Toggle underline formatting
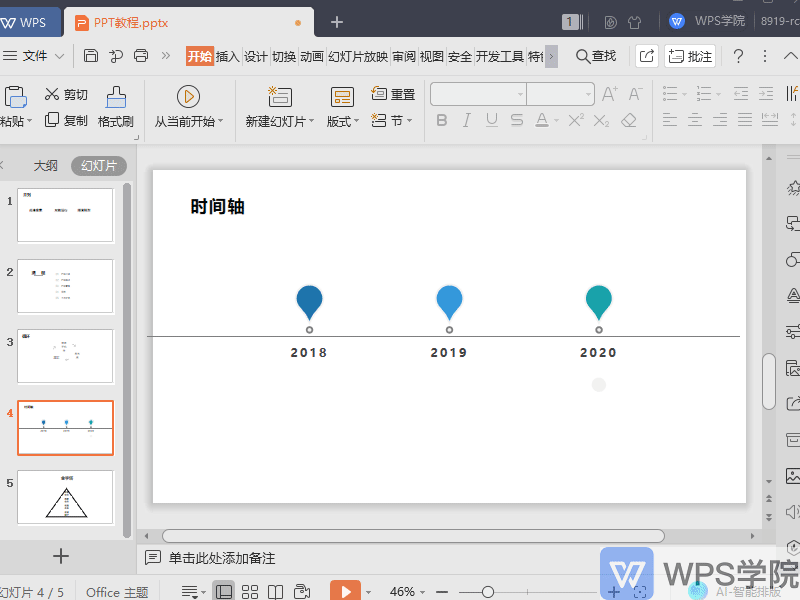Viewport: 800px width, 600px height. click(491, 120)
